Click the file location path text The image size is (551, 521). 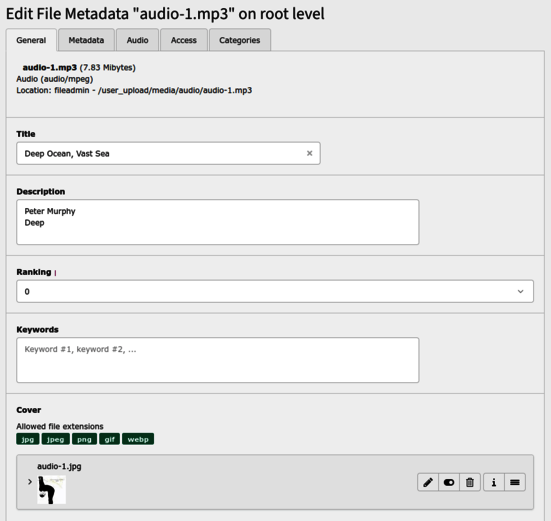(x=134, y=90)
